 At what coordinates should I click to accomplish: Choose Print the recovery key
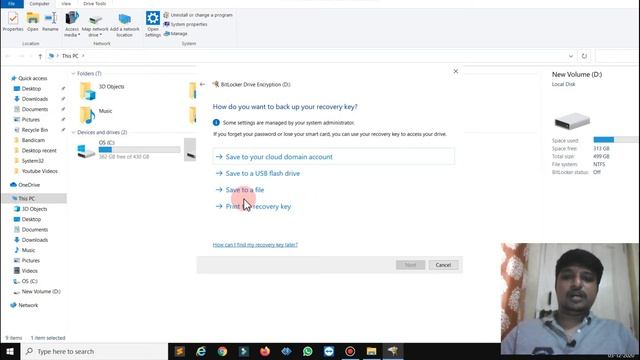coord(258,207)
